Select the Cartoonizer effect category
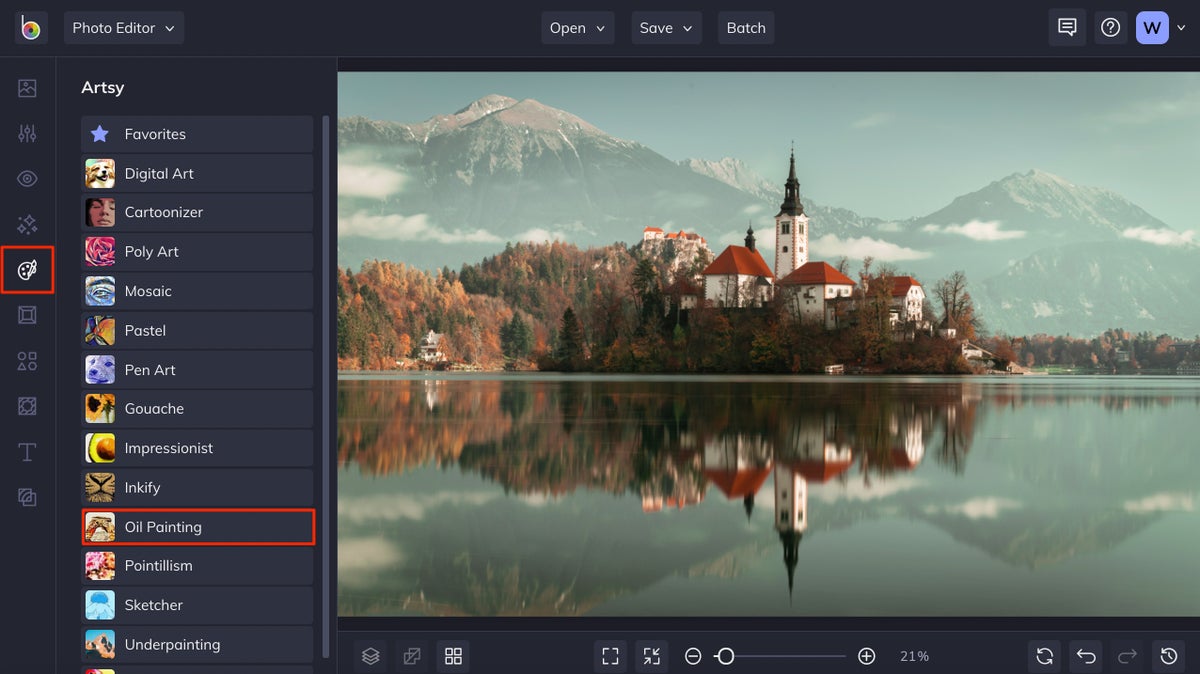Screen dimensions: 1200x674 tap(198, 212)
